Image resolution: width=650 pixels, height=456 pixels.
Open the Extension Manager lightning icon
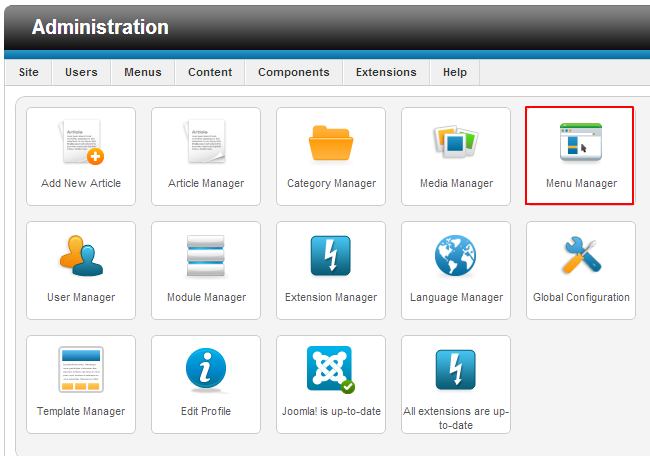coord(331,256)
